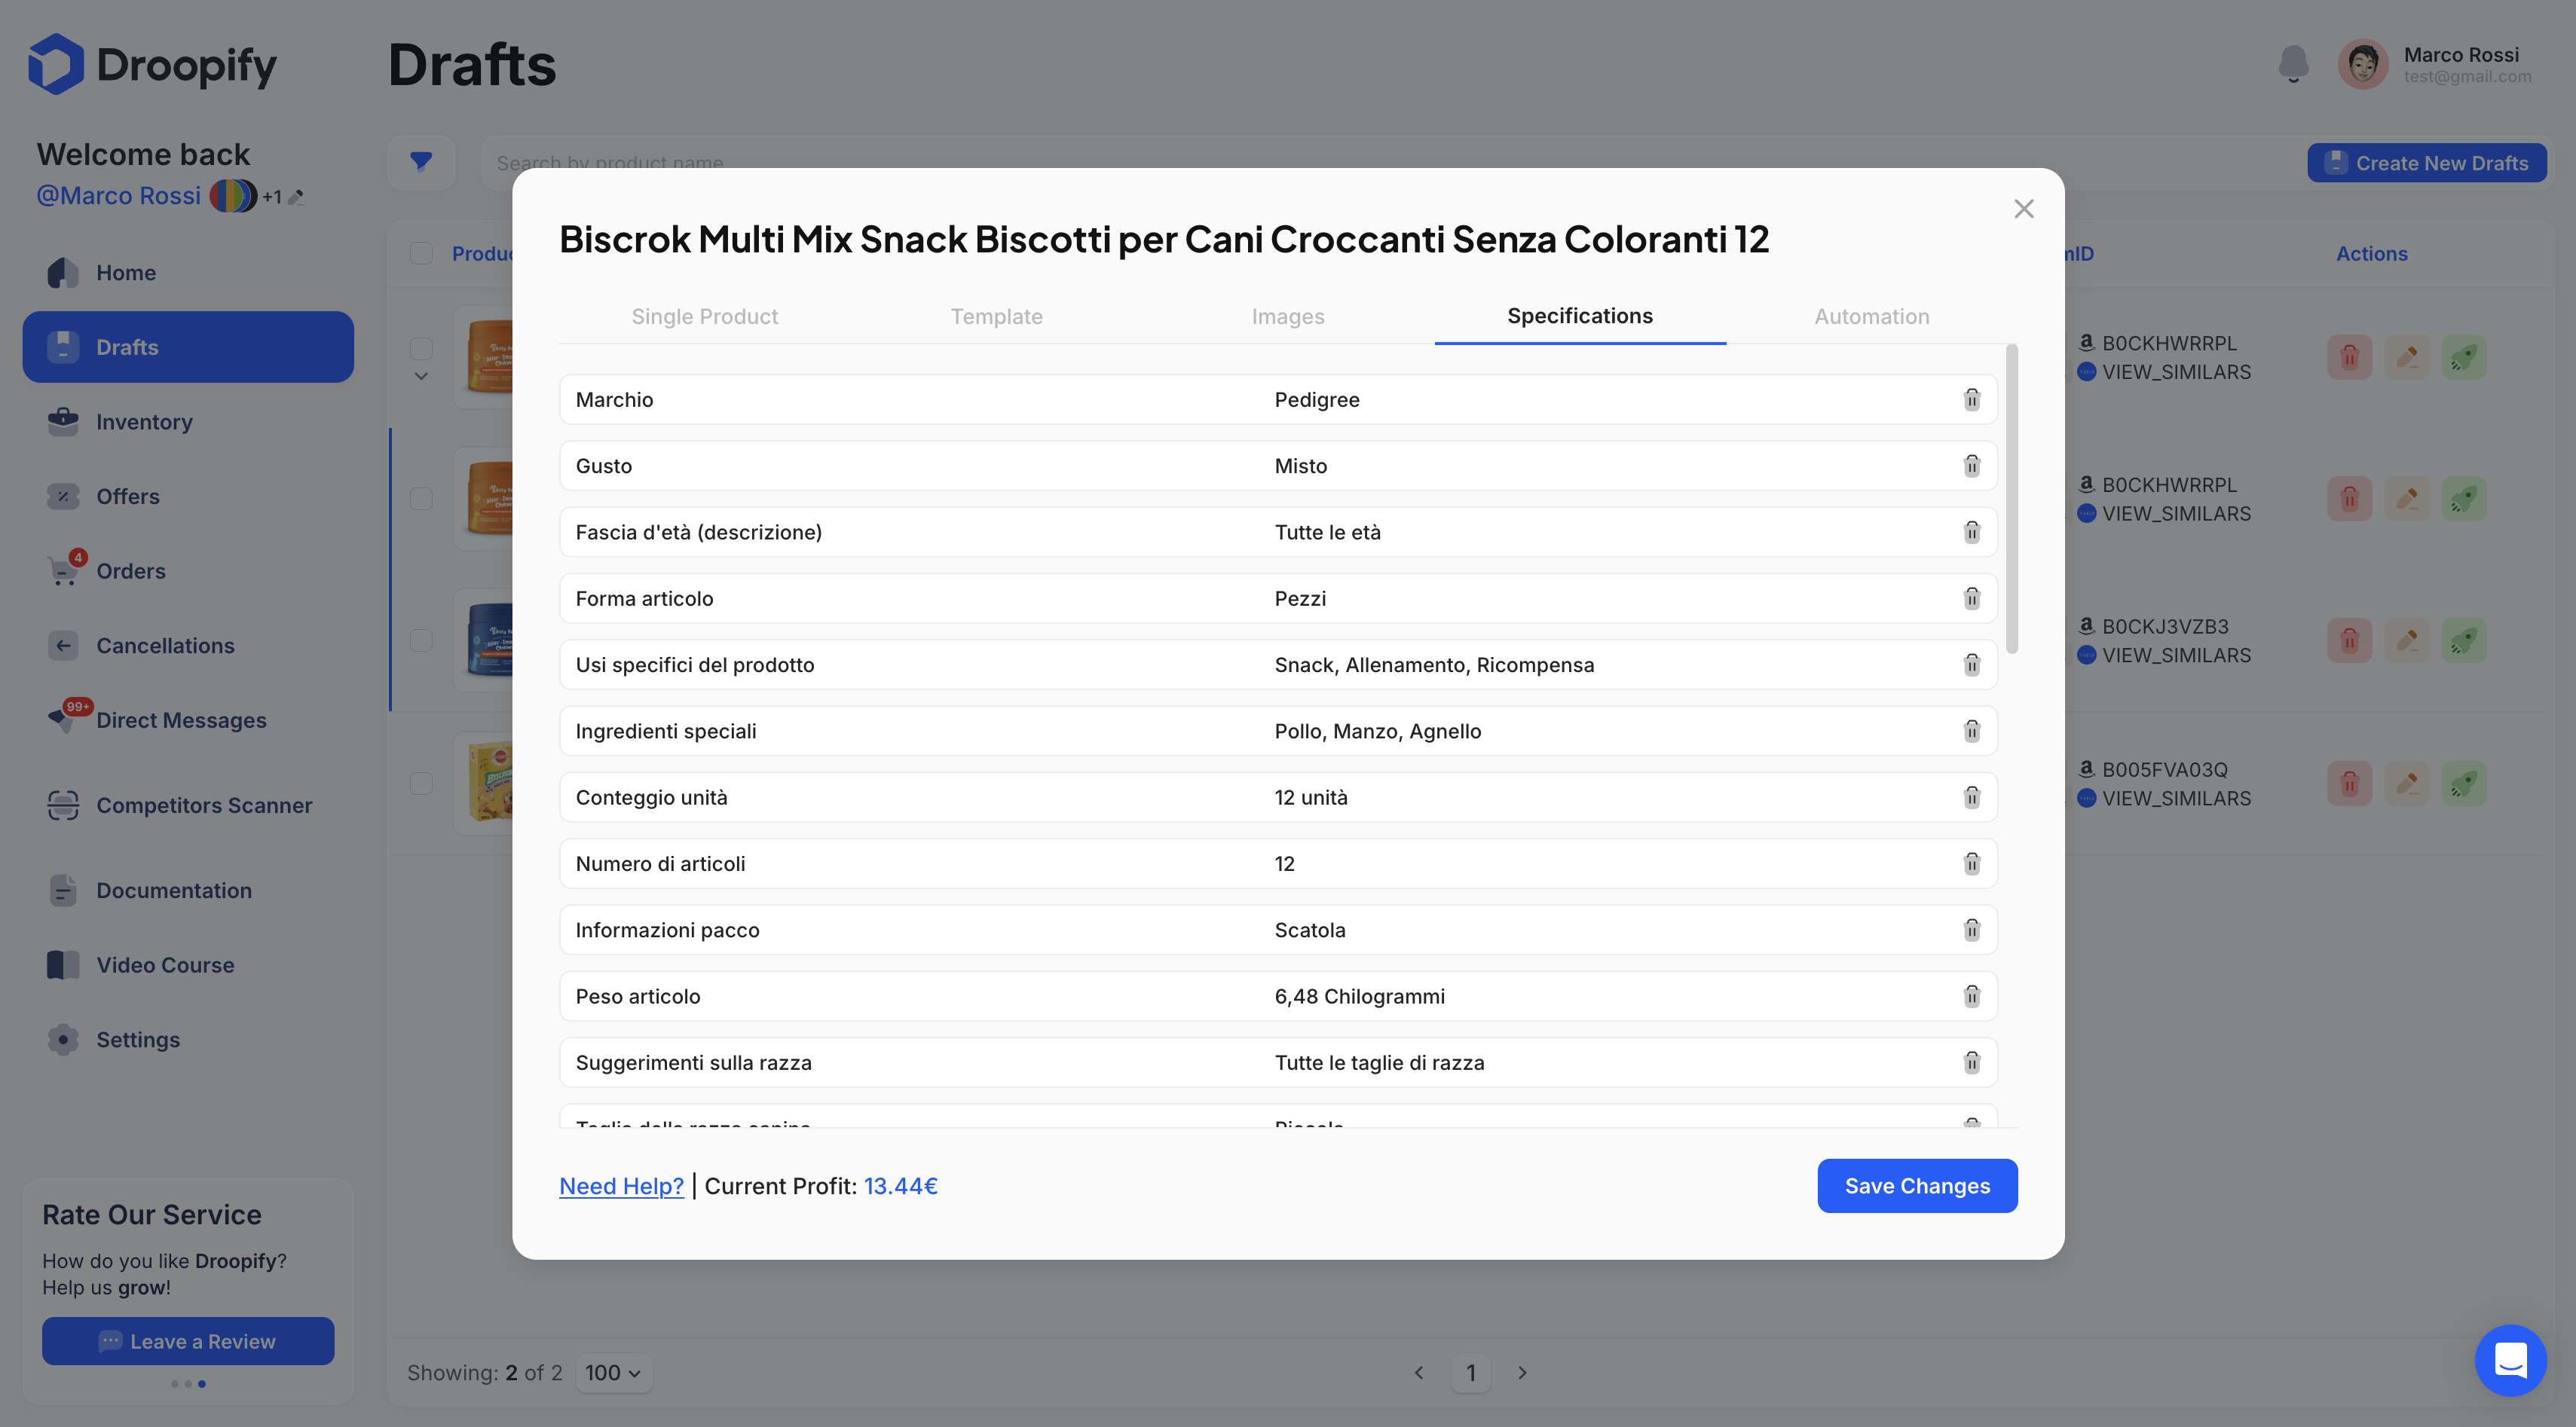Delete the Numero di articoli specification
Viewport: 2576px width, 1427px height.
pos(1971,863)
